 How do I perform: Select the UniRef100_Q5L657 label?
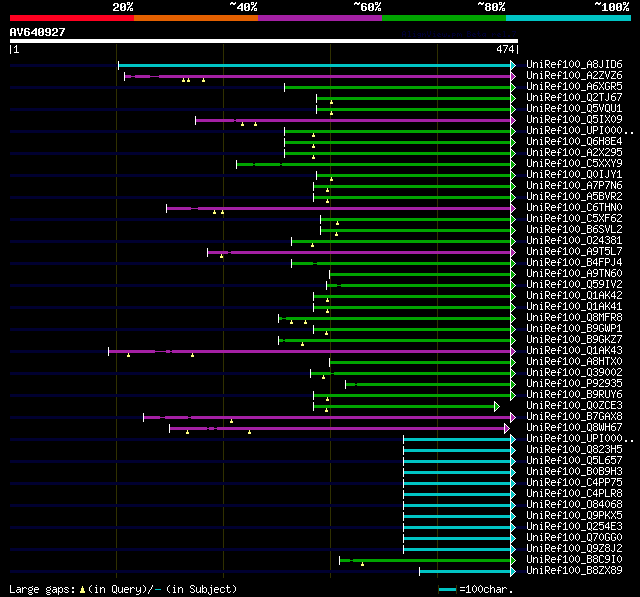574,461
